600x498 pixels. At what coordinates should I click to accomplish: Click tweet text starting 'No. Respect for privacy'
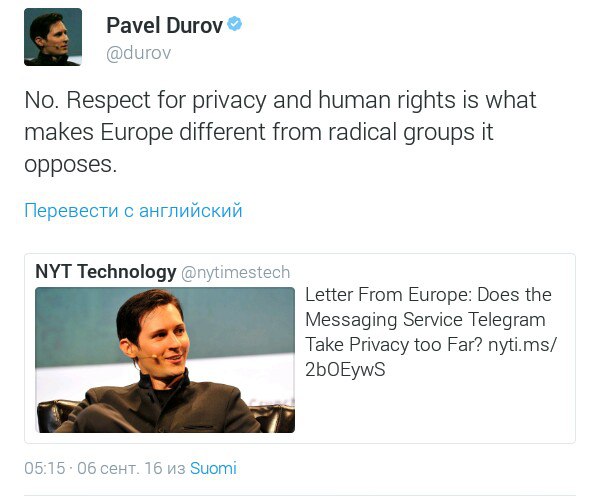(280, 132)
